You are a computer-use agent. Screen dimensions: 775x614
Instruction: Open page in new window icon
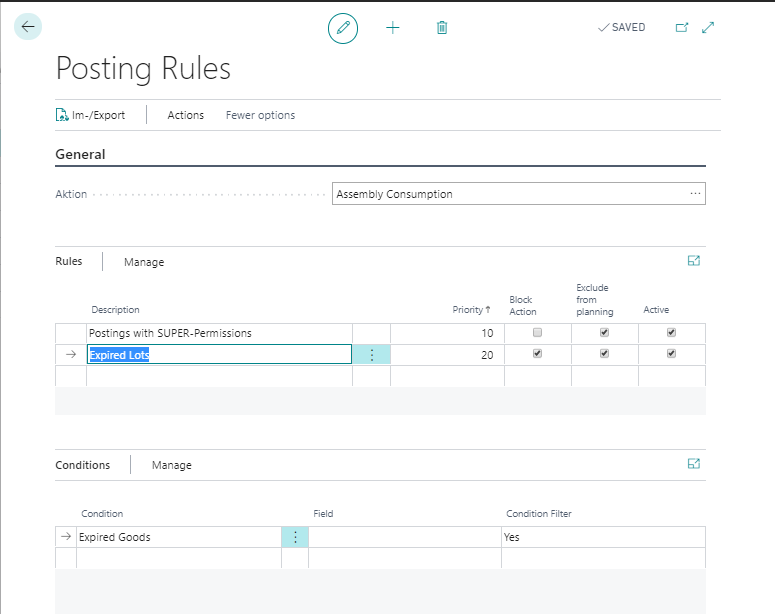pos(682,27)
